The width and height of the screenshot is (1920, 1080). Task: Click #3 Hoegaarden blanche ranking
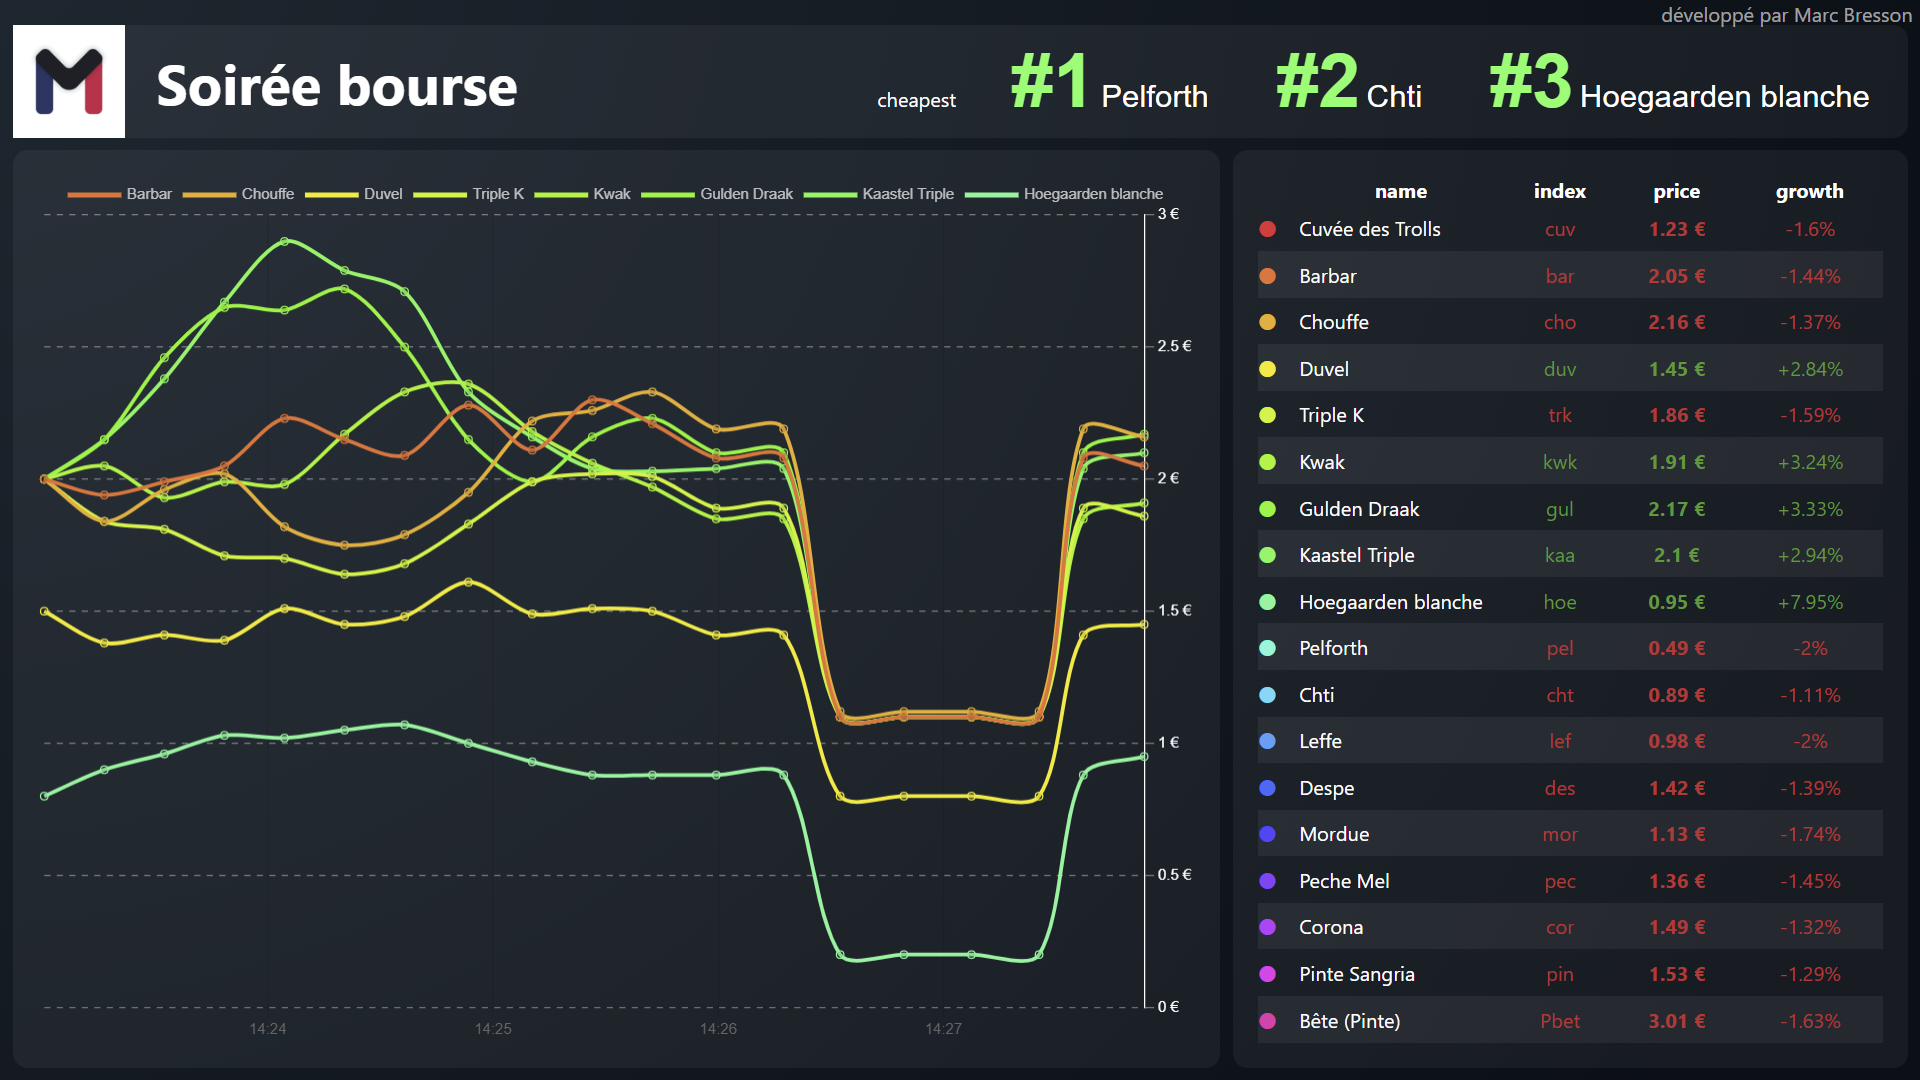tap(1679, 84)
